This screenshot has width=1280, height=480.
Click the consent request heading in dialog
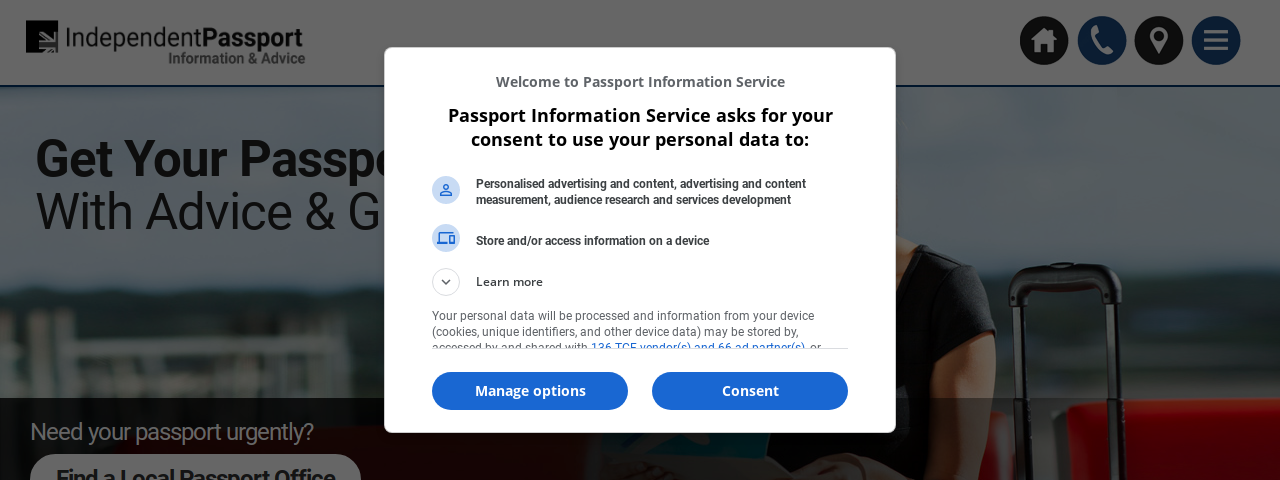[640, 127]
